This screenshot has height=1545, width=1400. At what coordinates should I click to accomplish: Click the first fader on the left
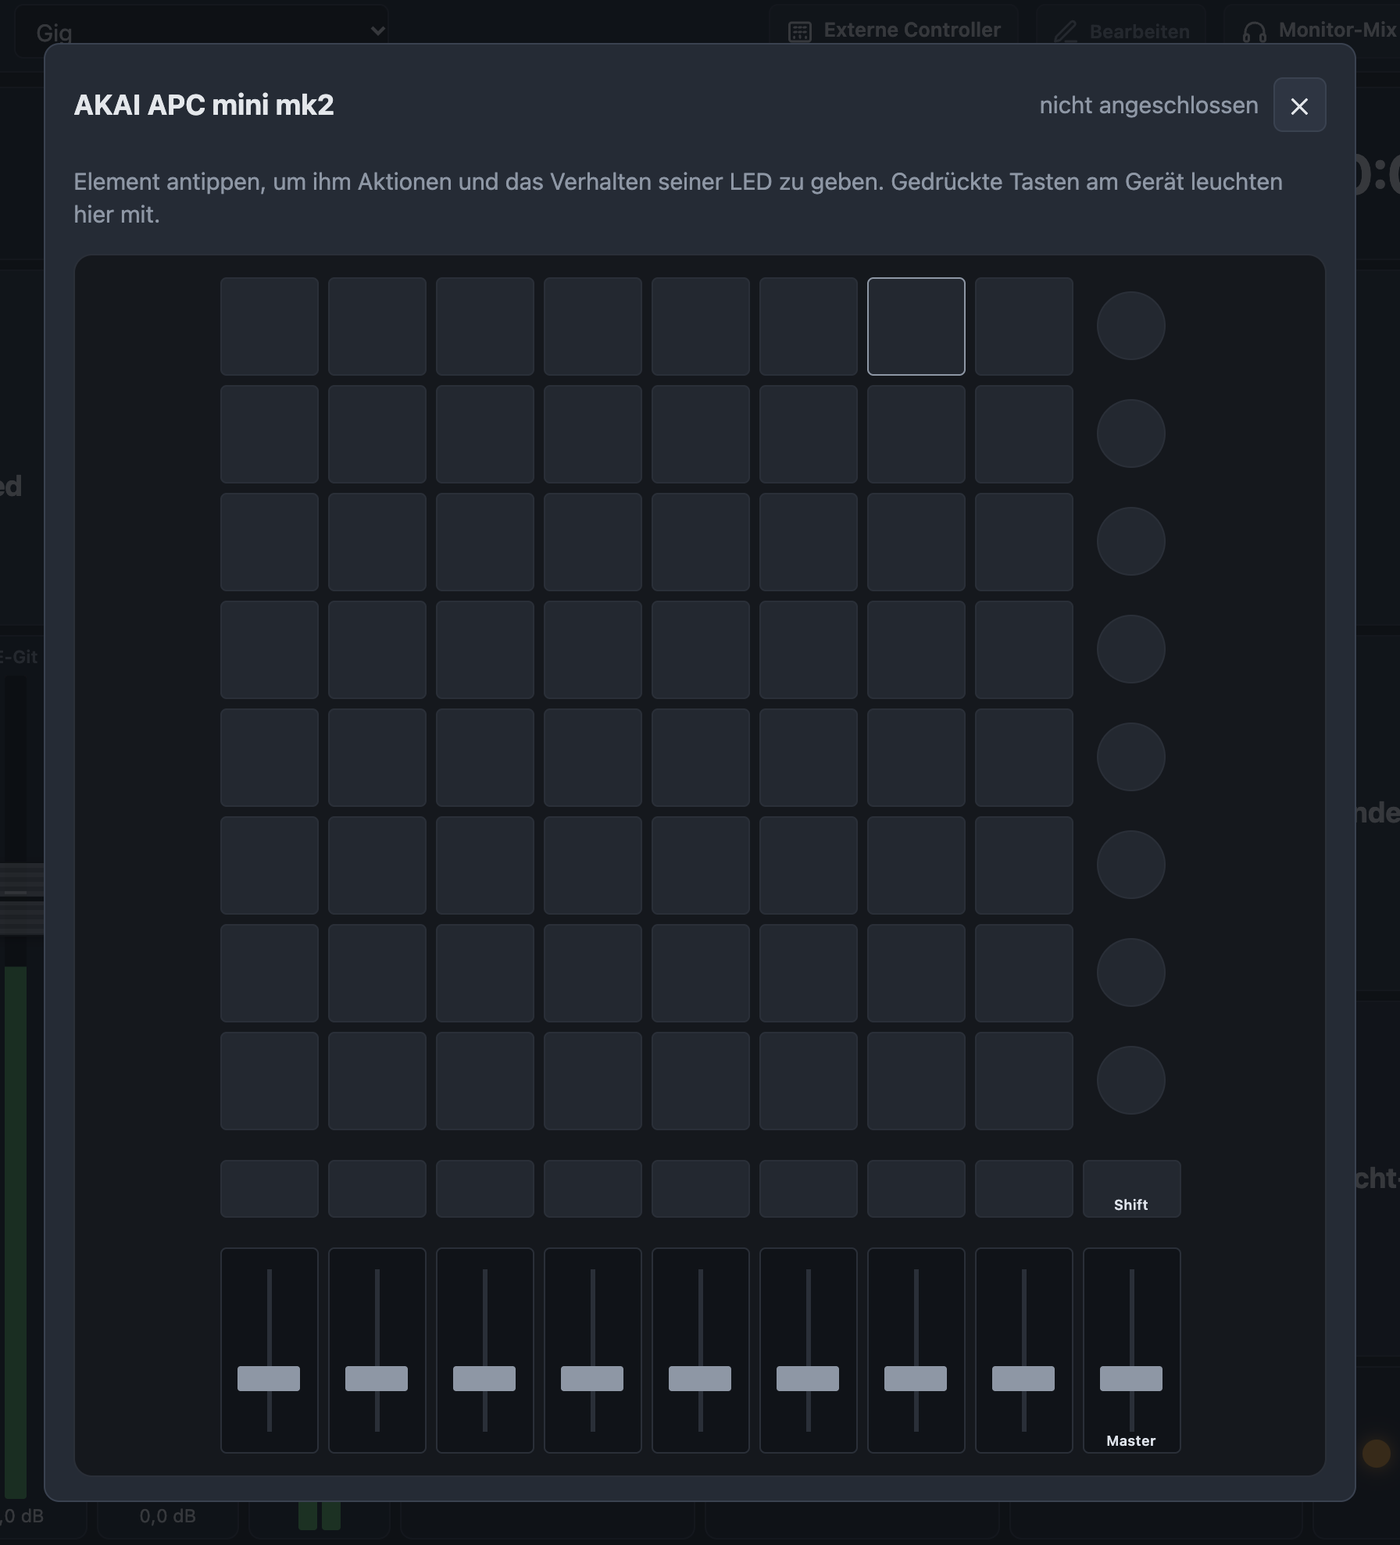coord(269,1350)
